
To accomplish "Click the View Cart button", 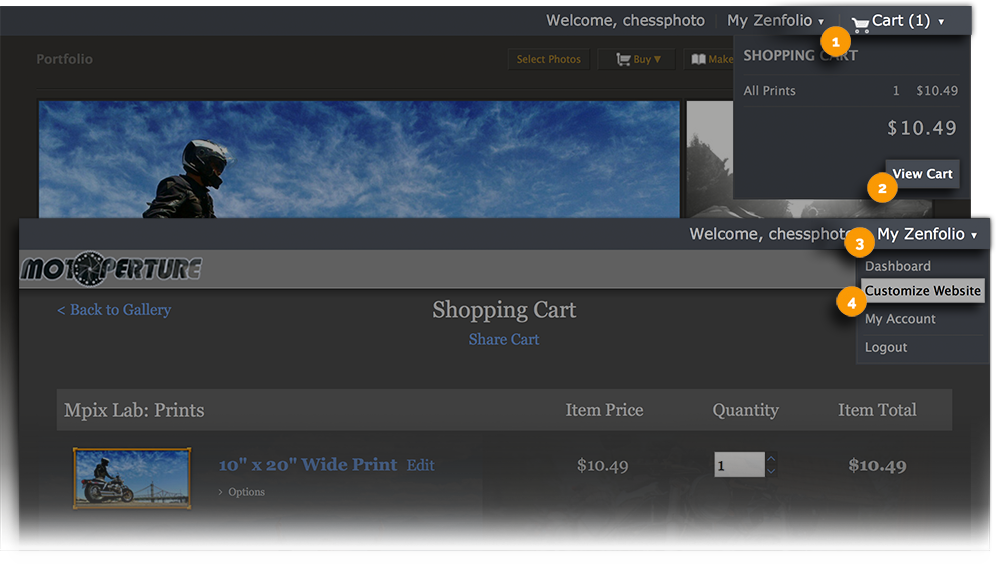I will 922,173.
